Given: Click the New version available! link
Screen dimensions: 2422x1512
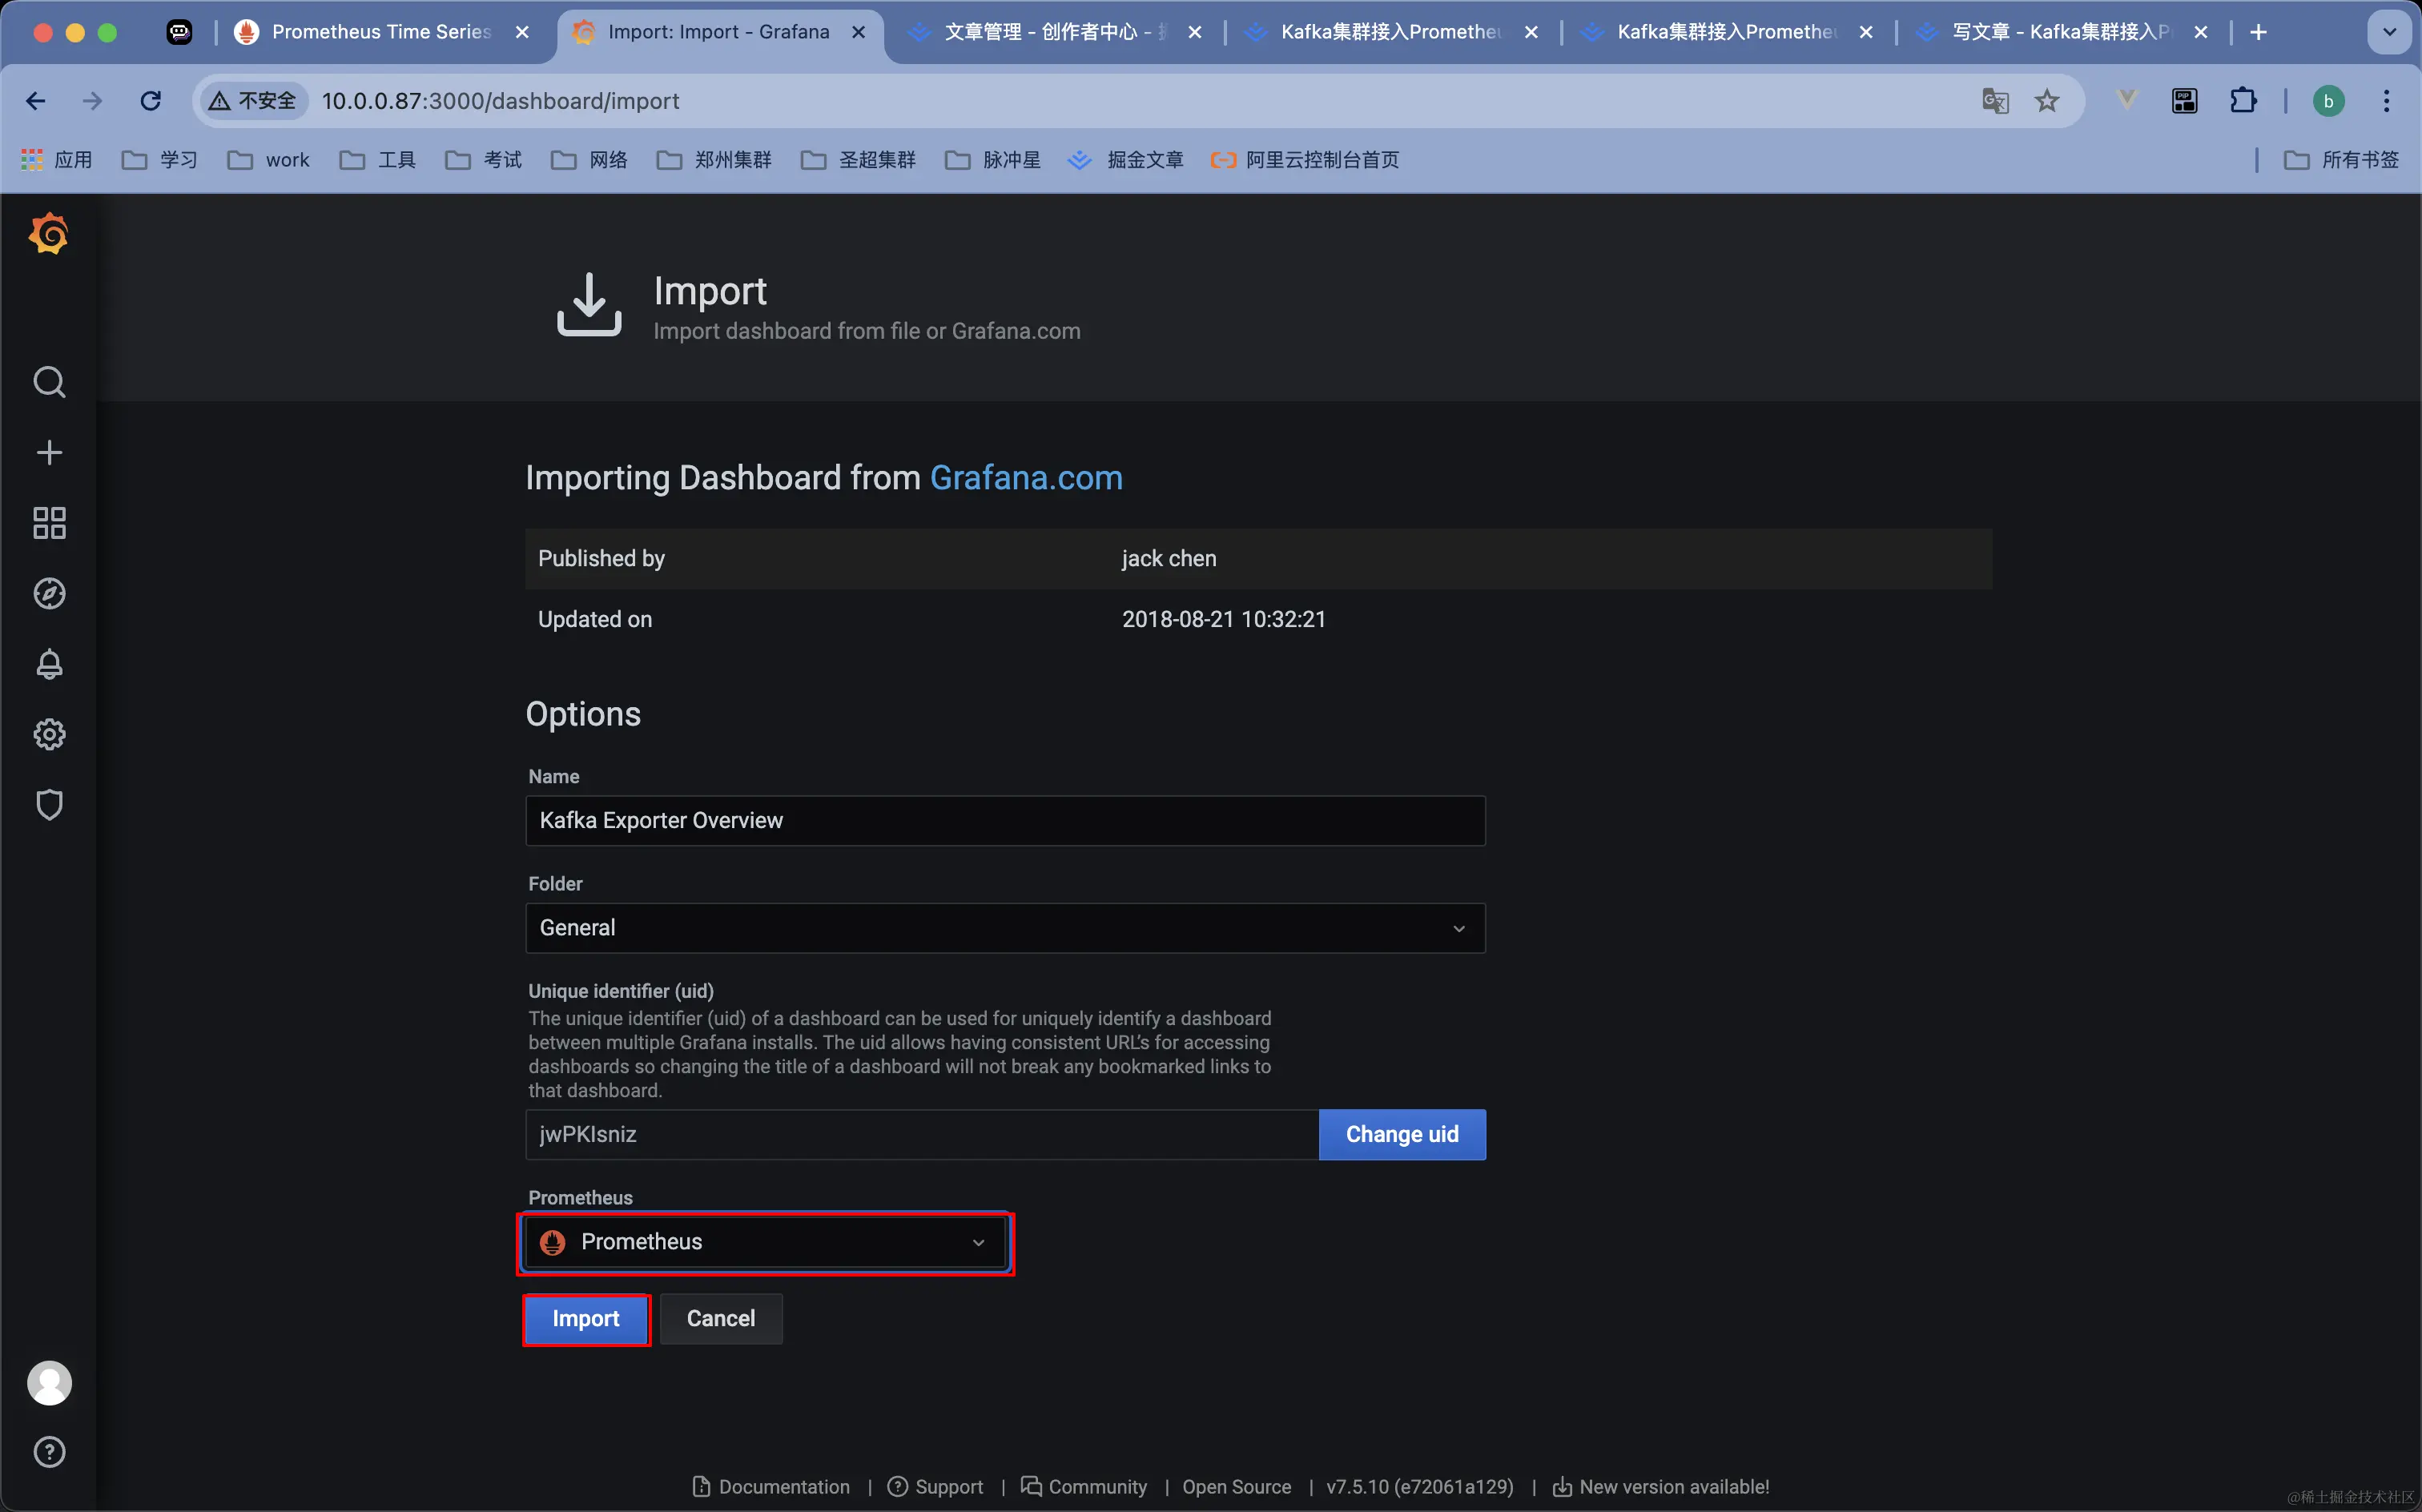Looking at the screenshot, I should click(x=1661, y=1487).
